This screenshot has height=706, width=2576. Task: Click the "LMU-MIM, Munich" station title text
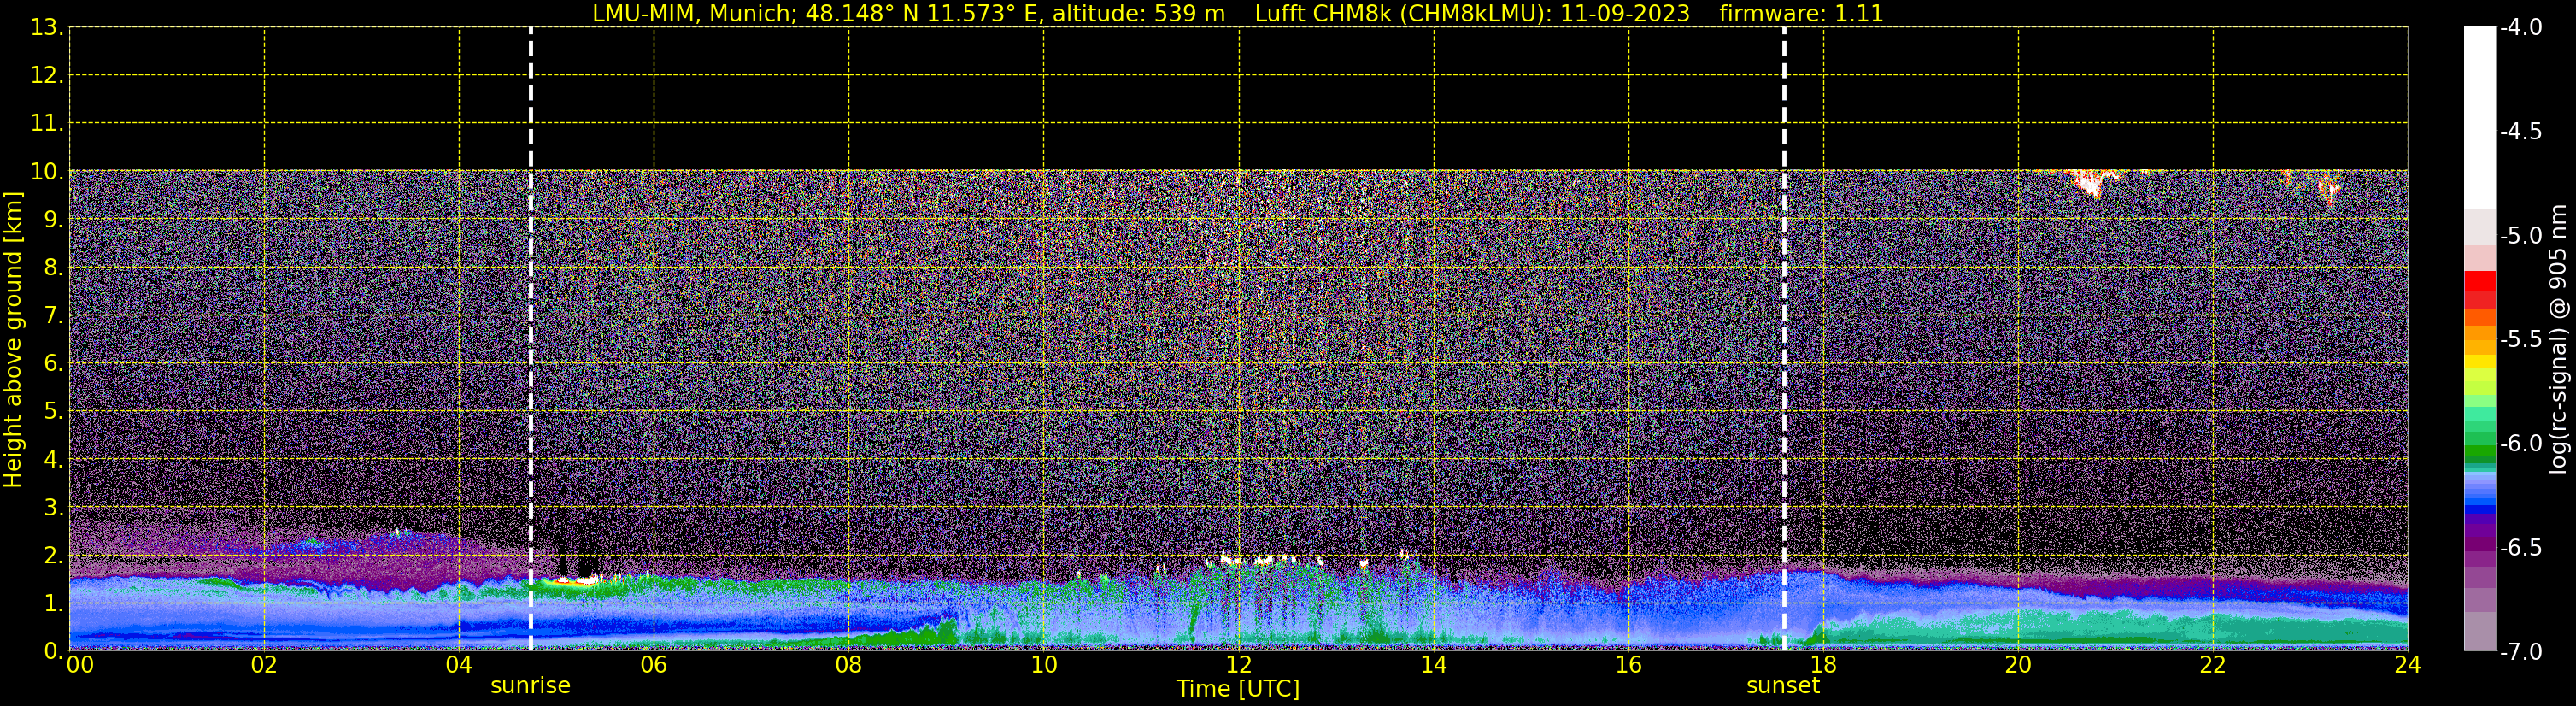(693, 13)
